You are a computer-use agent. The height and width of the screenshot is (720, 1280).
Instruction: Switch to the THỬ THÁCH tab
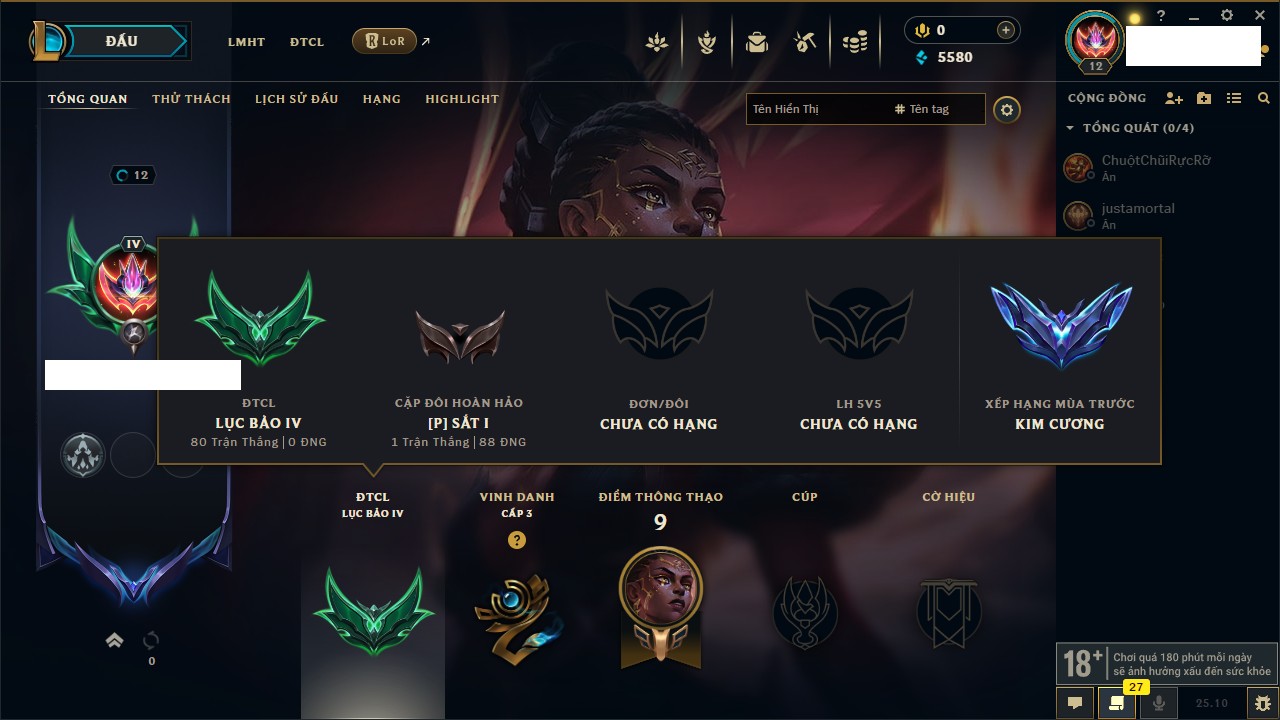click(191, 99)
